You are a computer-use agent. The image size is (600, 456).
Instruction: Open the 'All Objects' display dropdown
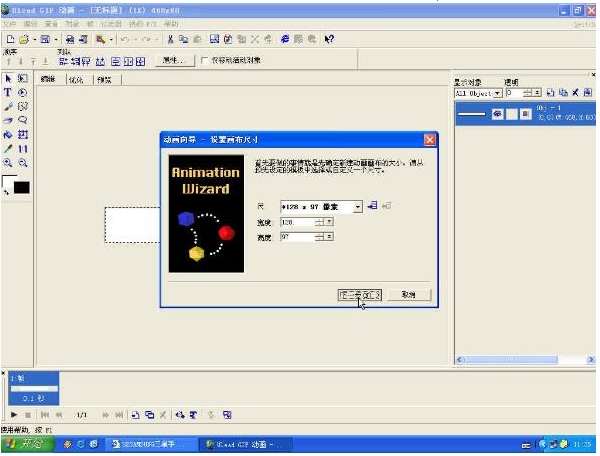497,93
